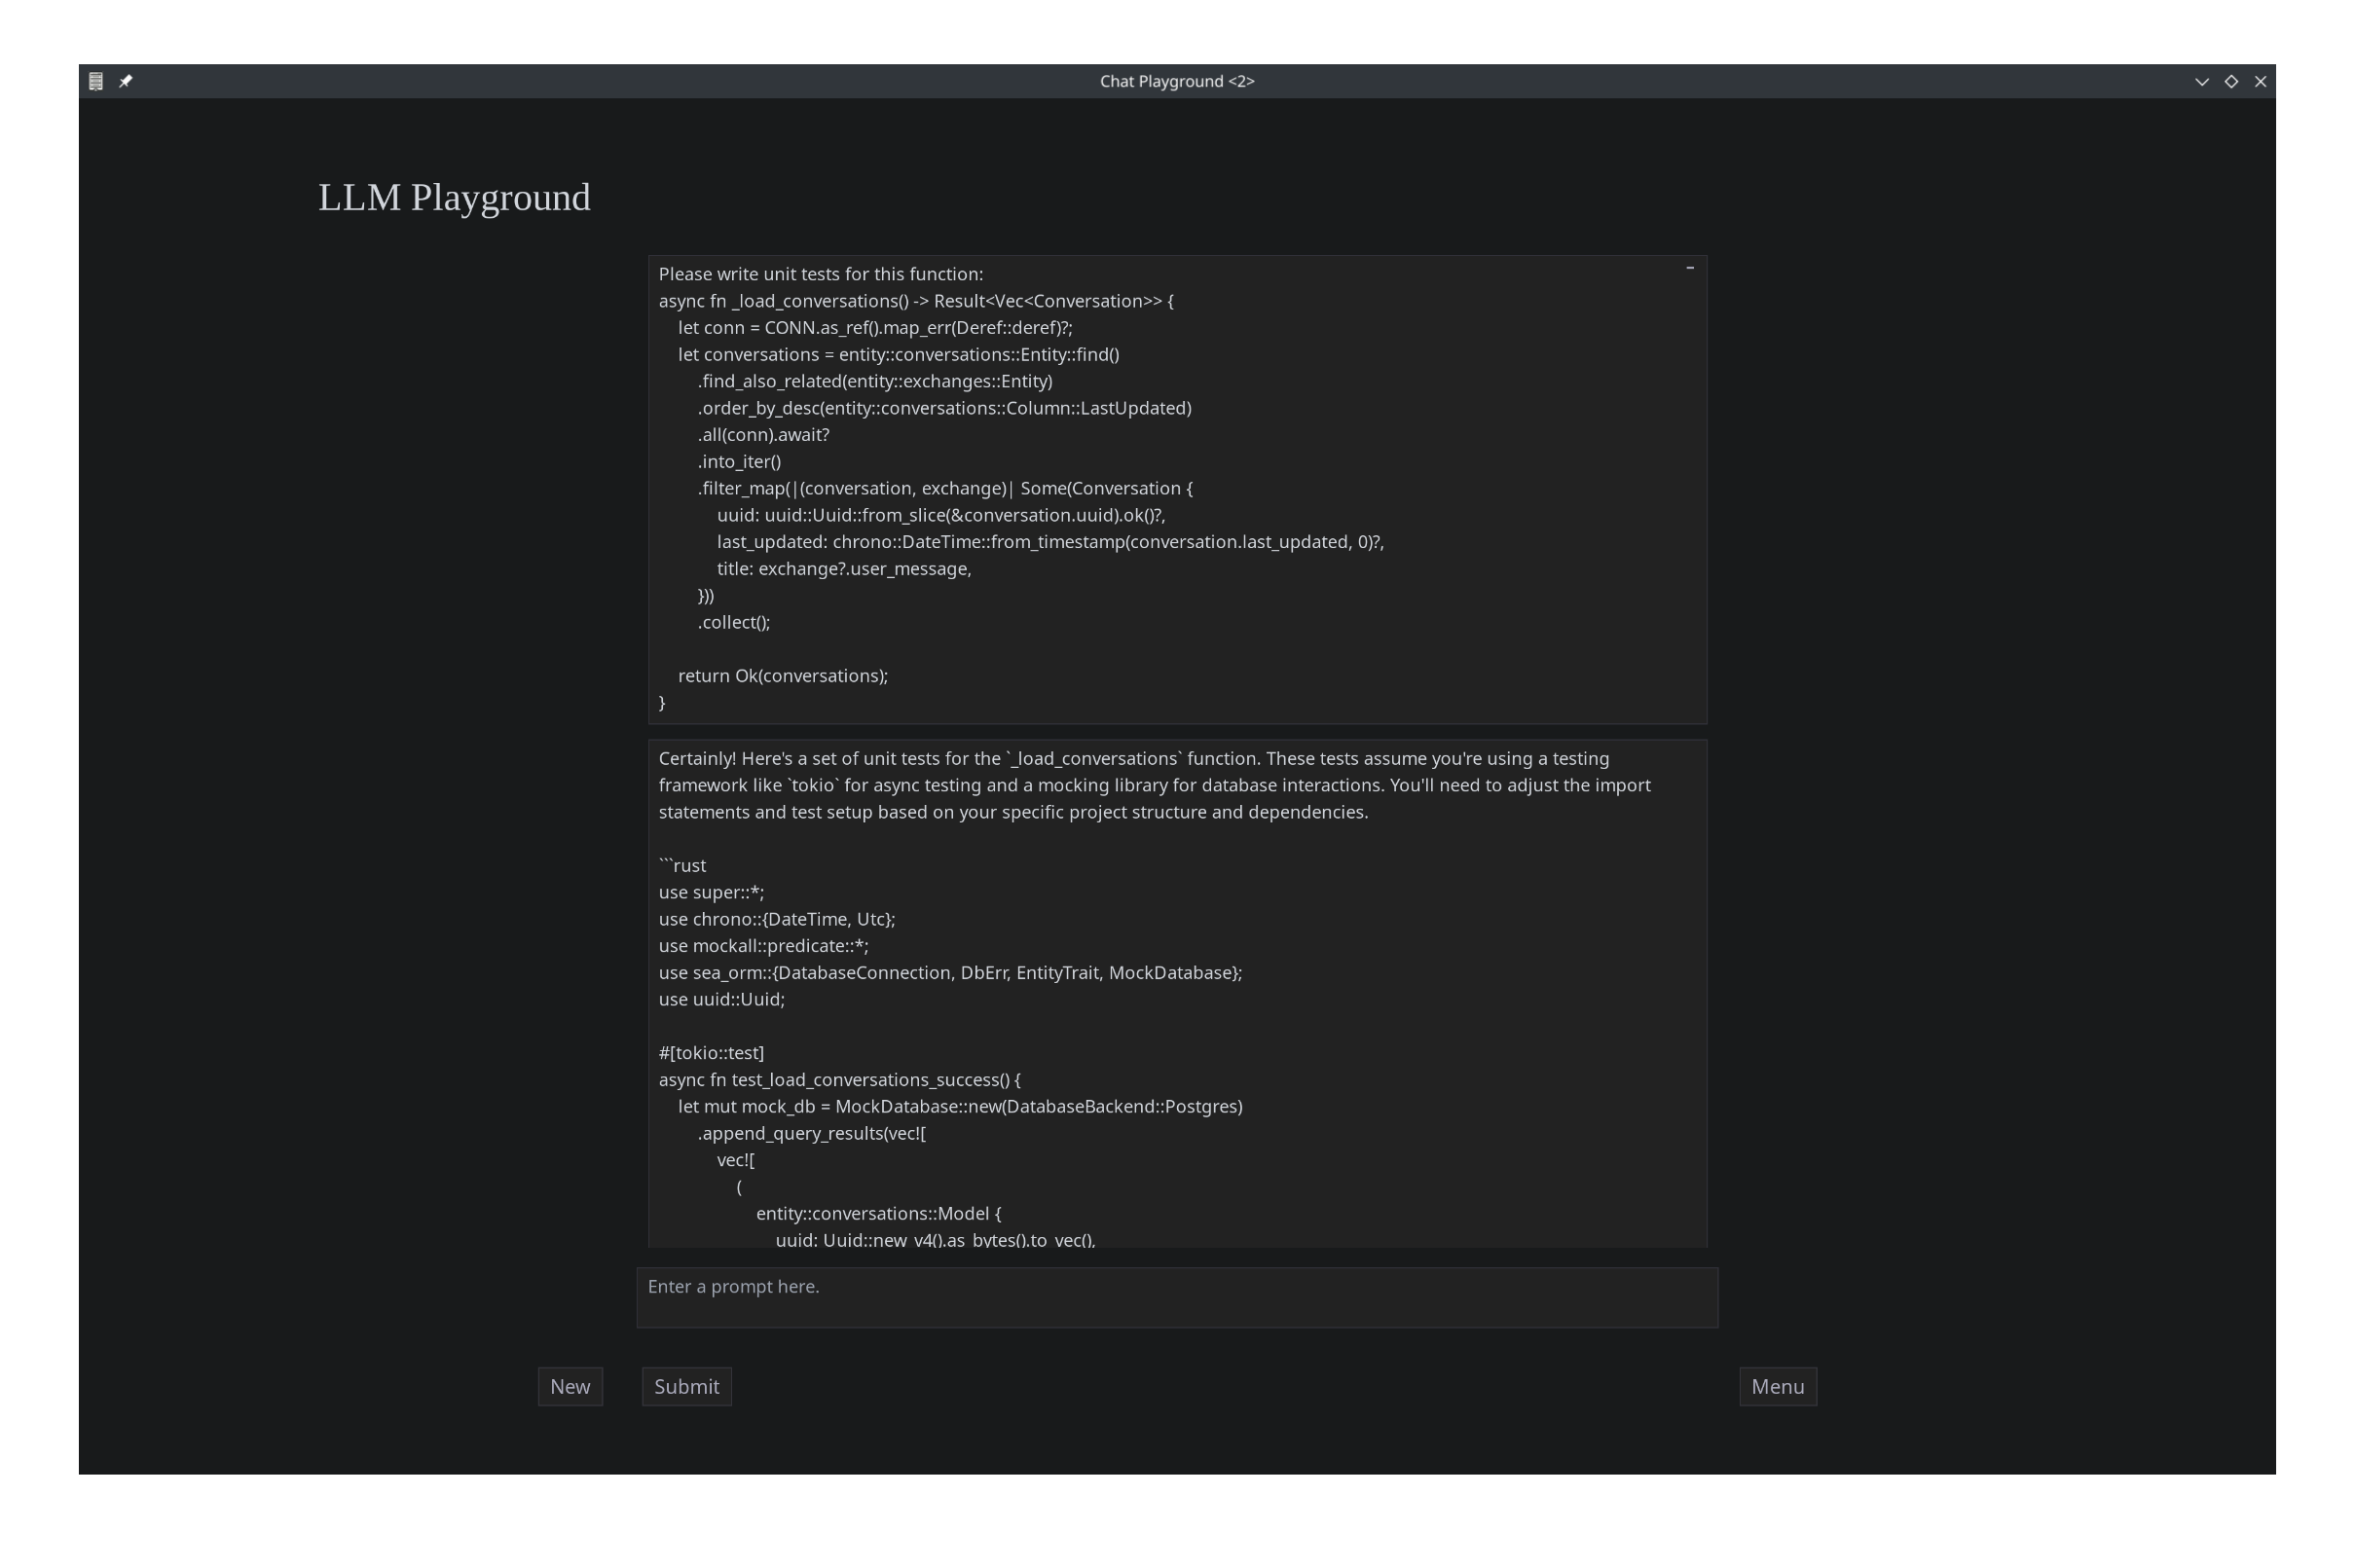Click the 'Chat Playground <2>' title text
The height and width of the screenshot is (1568, 2355).
coord(1177,81)
